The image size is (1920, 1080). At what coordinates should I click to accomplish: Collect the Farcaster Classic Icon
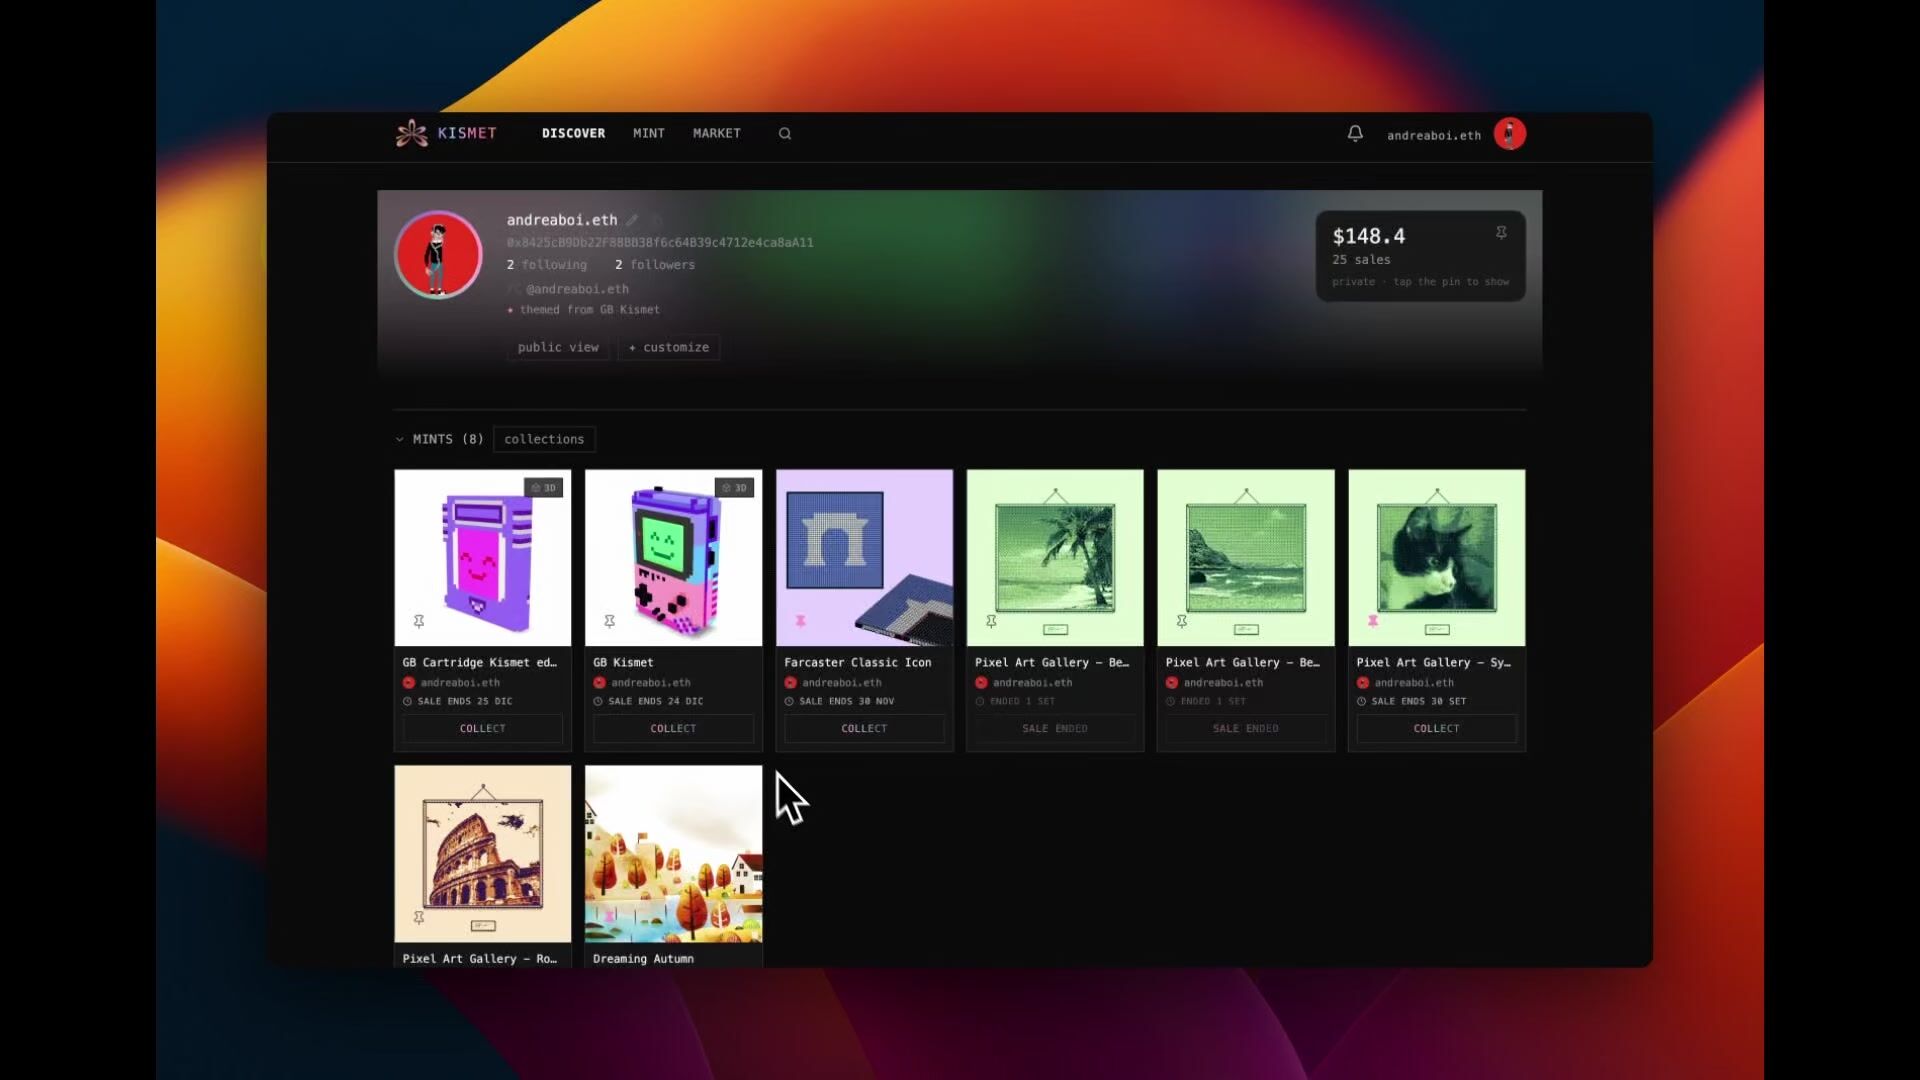[864, 728]
